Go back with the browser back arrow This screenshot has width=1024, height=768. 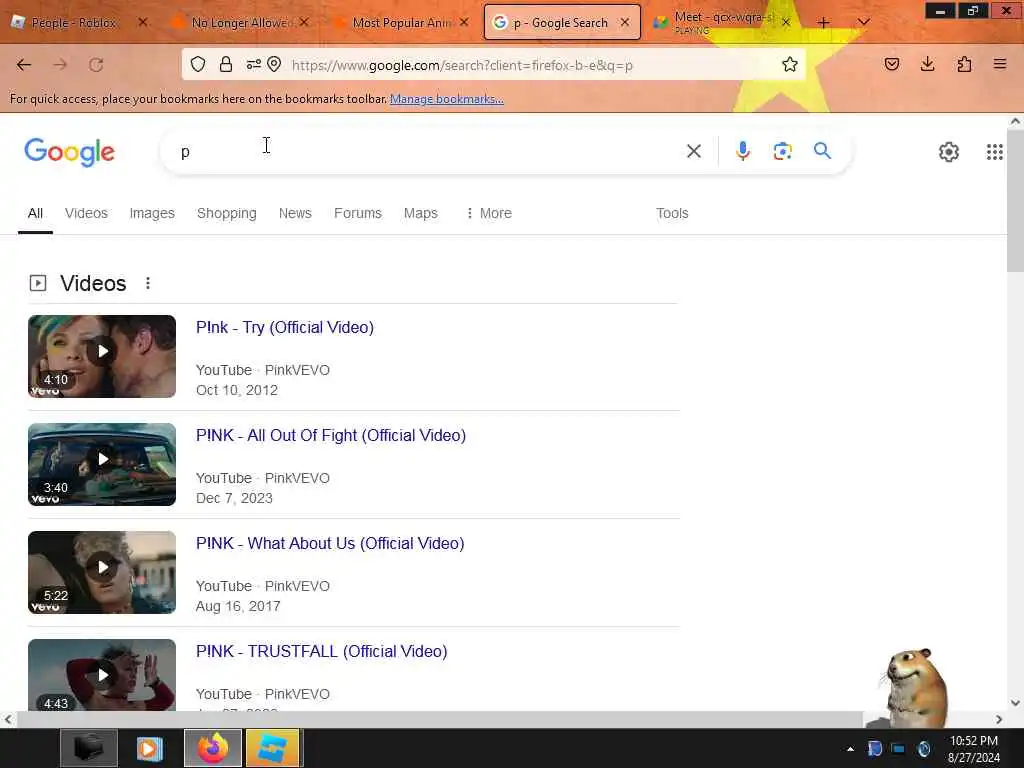[24, 65]
